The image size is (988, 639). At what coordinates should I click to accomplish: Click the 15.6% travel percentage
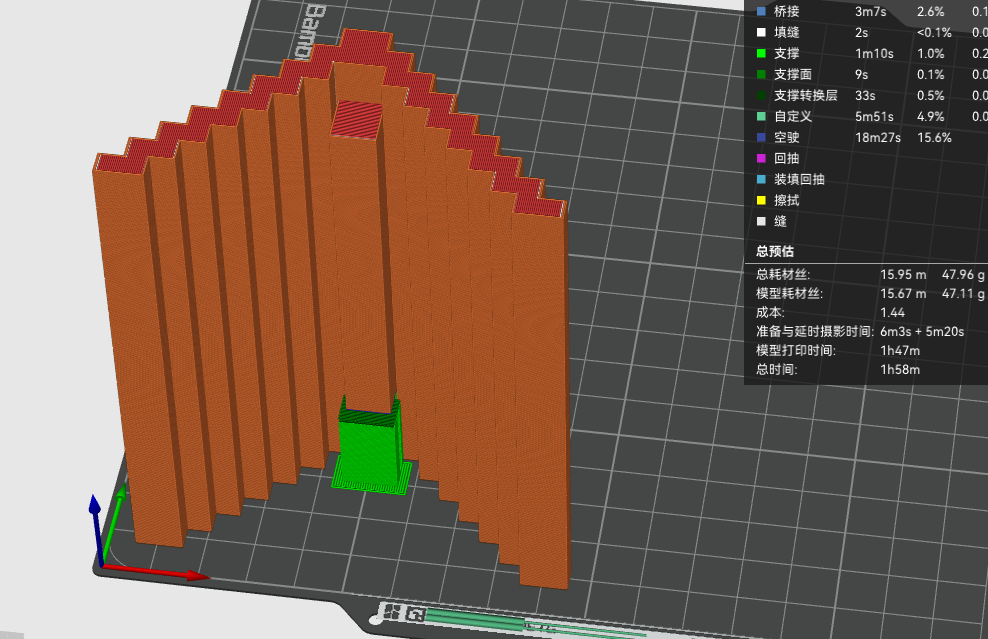pyautogui.click(x=934, y=137)
